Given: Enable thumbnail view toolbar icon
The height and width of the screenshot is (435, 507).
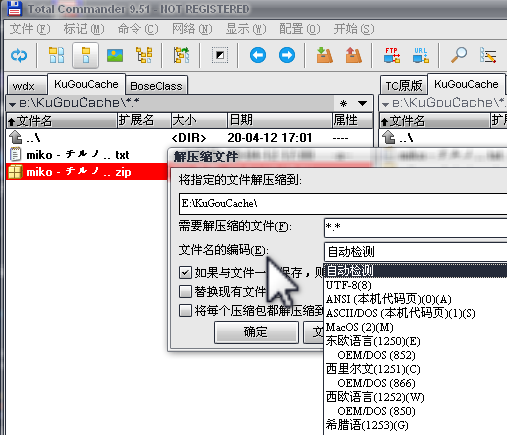Looking at the screenshot, I should click(x=115, y=55).
